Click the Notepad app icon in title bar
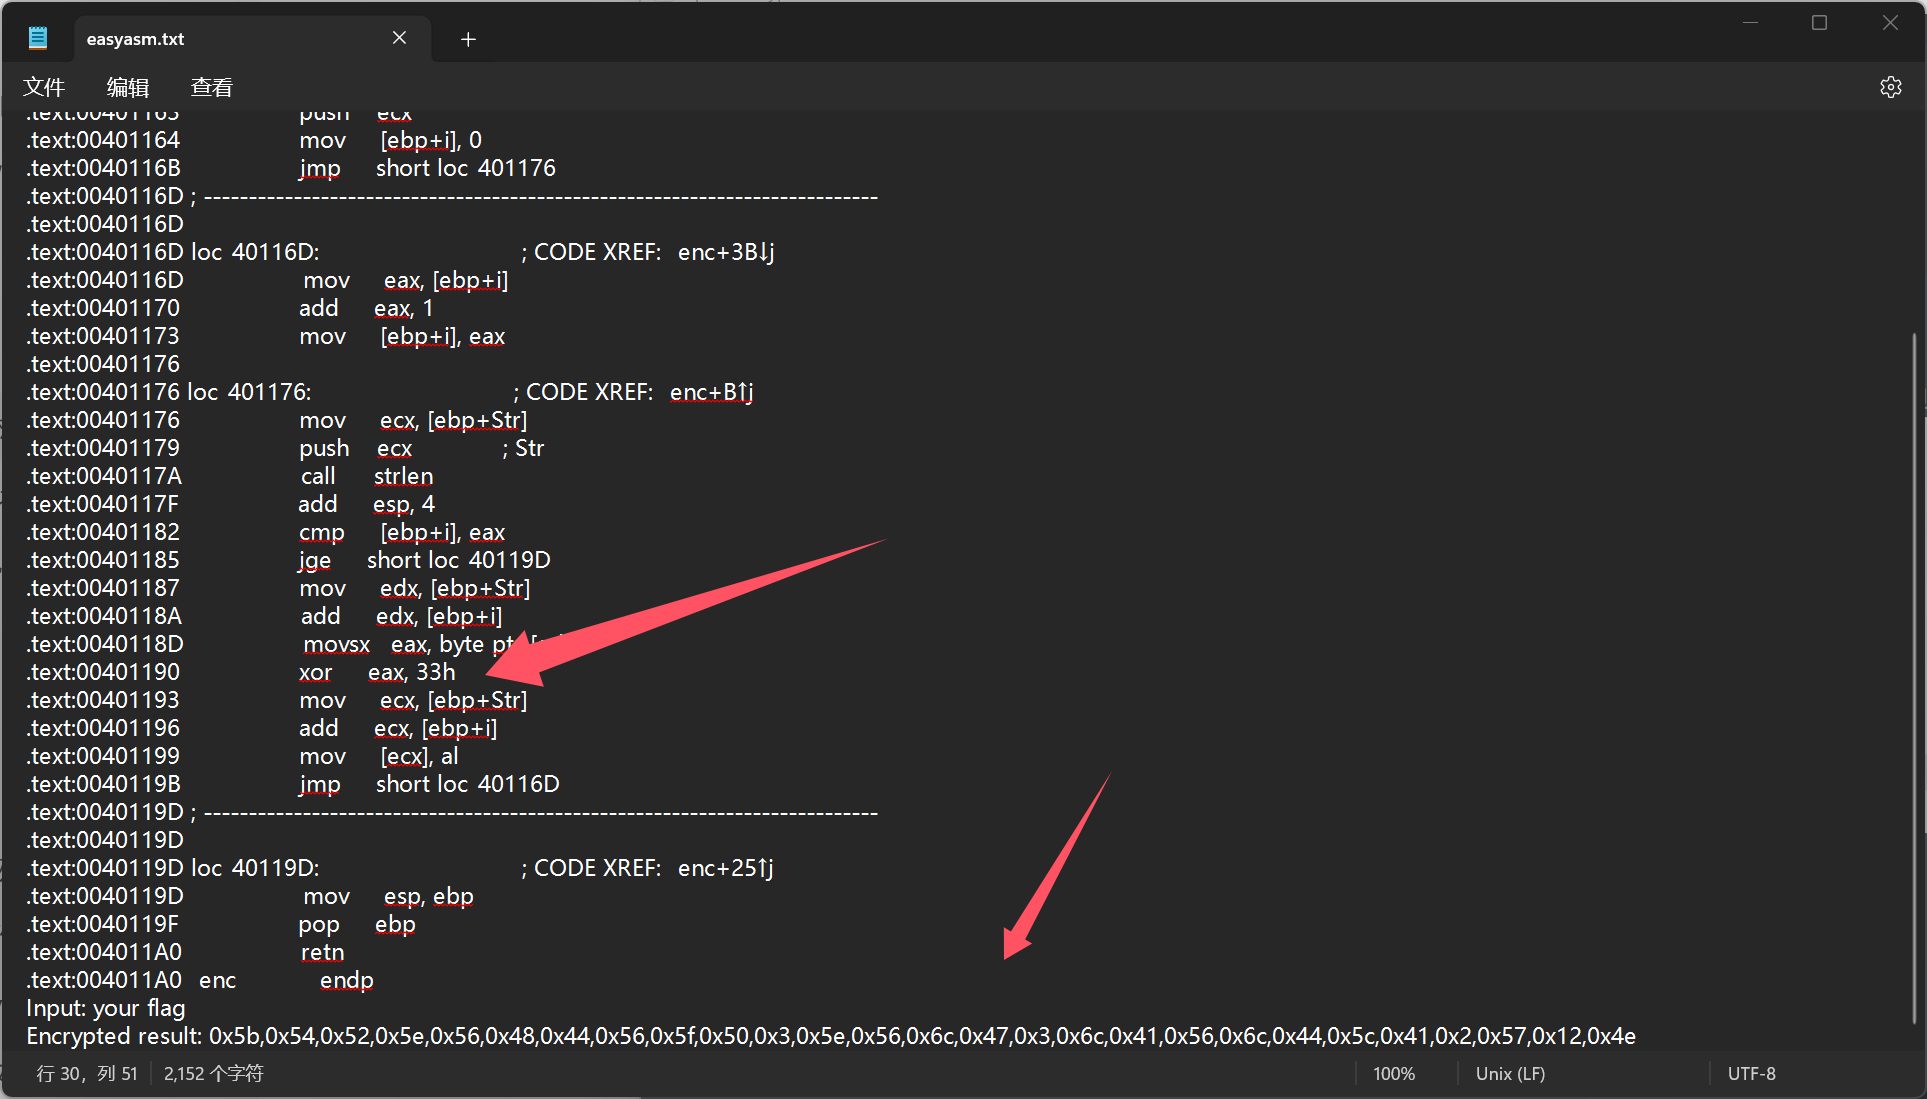 (x=38, y=38)
